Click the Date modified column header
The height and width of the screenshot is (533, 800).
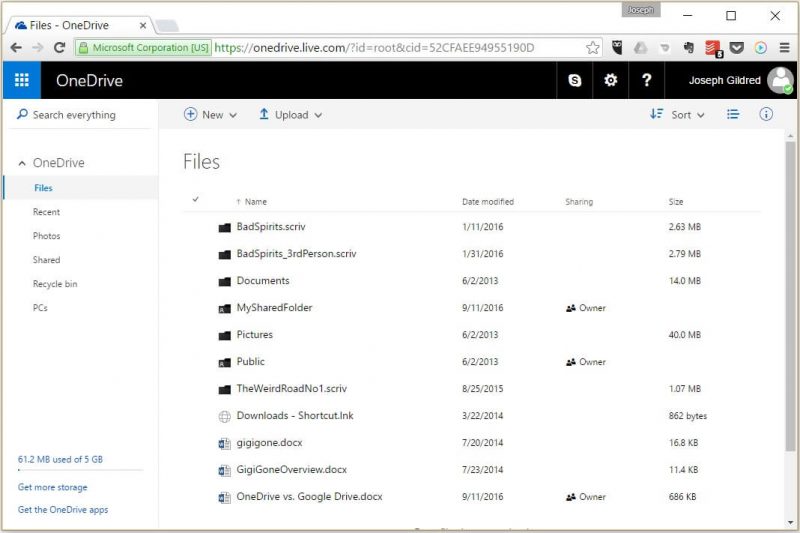coord(488,202)
